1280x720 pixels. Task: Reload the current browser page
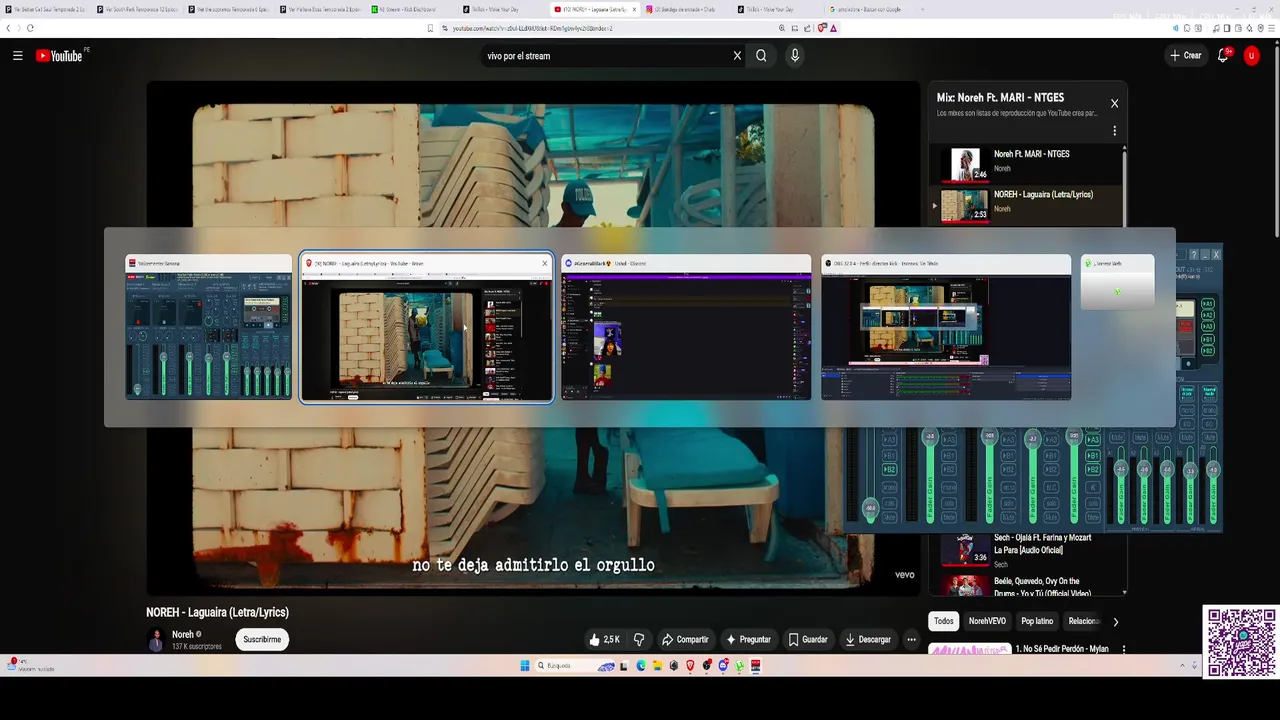(x=30, y=28)
